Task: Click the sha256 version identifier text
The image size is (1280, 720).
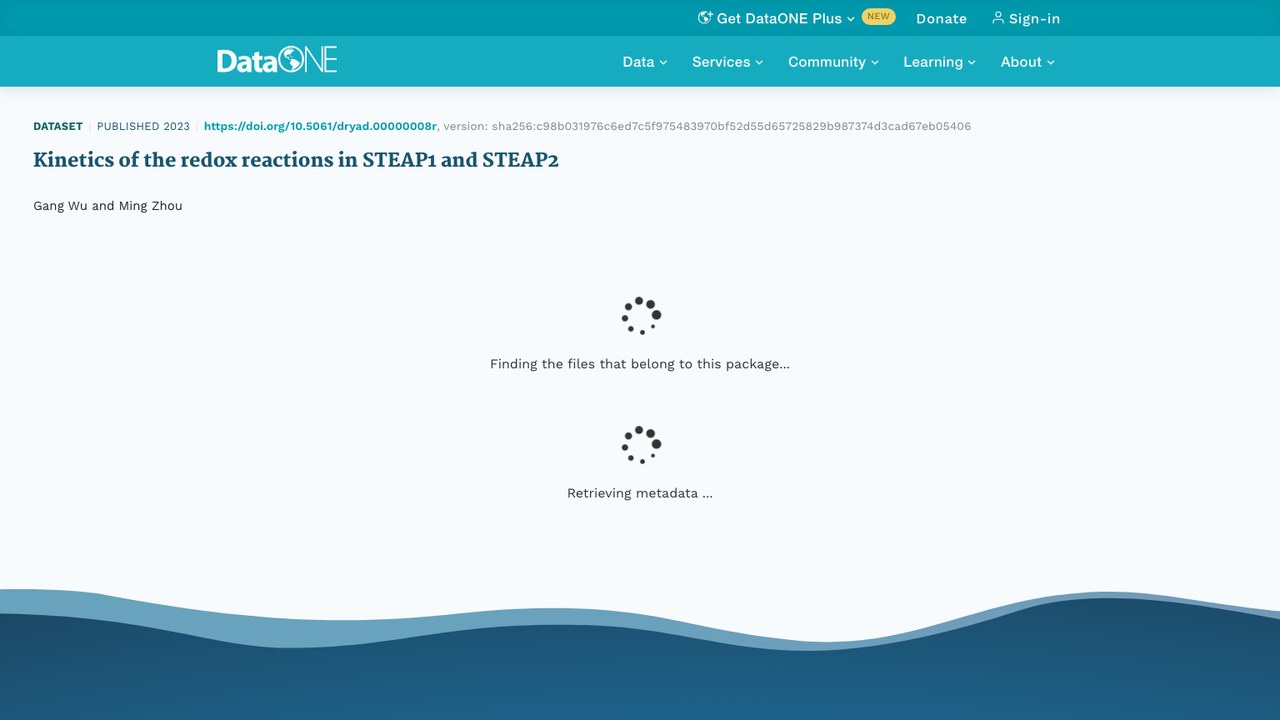Action: [x=731, y=126]
